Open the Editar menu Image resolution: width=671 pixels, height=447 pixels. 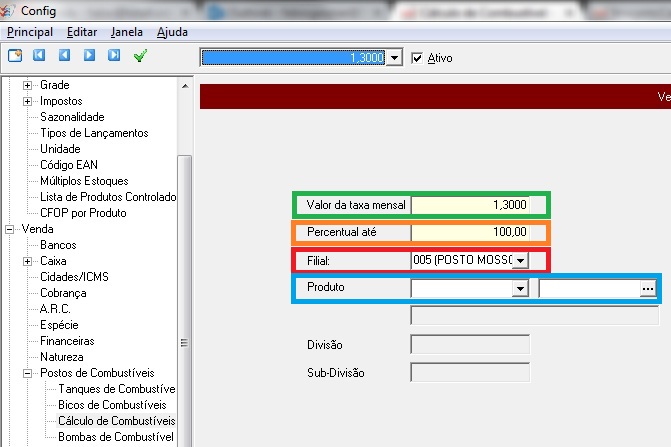click(x=82, y=32)
